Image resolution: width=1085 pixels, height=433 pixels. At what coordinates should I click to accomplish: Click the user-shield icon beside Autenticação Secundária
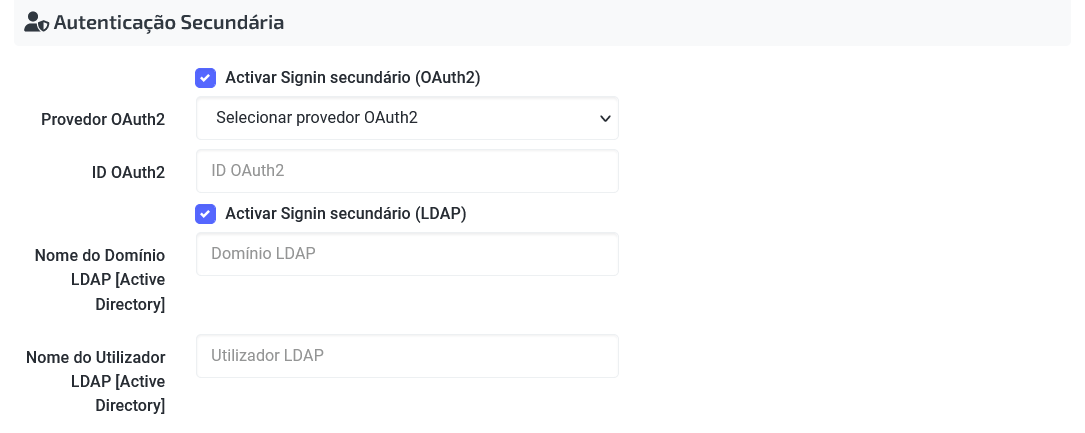[35, 22]
